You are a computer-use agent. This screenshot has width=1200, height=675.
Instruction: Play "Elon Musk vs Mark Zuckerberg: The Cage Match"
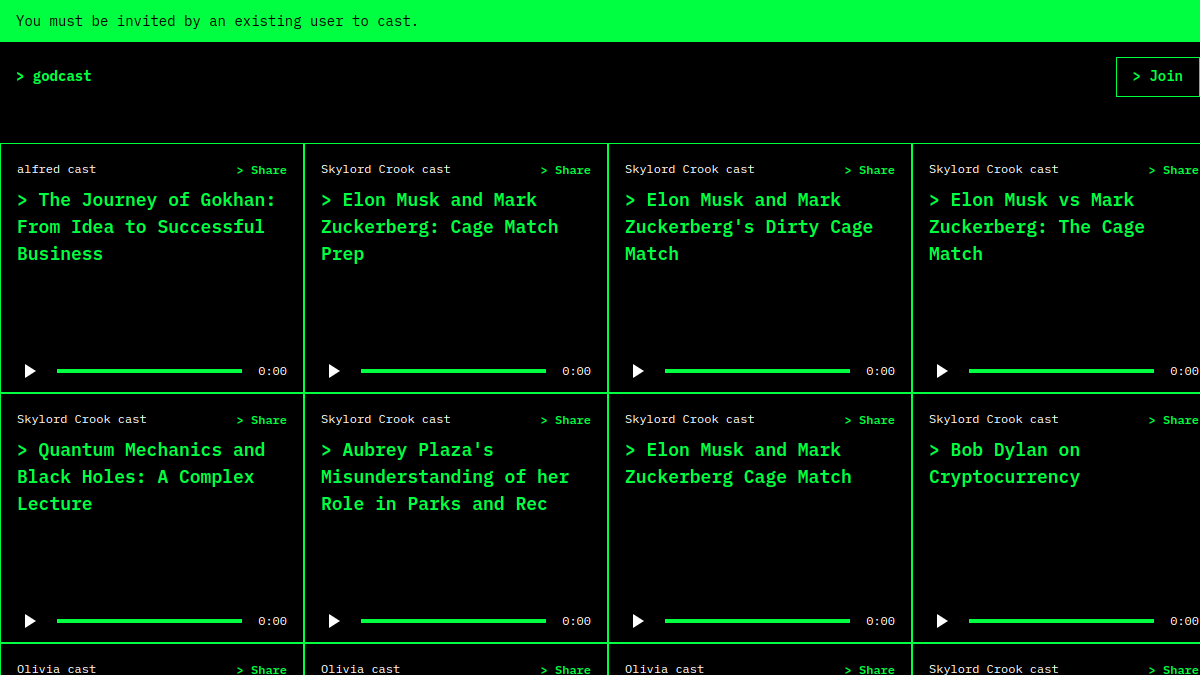pos(942,371)
